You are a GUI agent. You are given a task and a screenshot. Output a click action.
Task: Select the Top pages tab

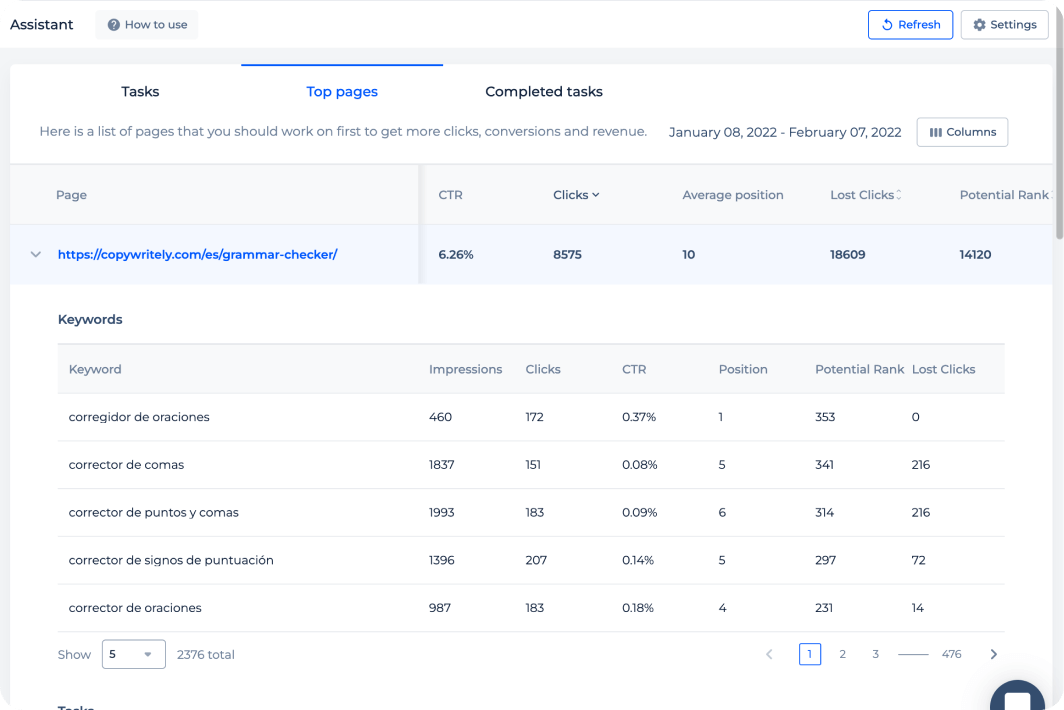[x=342, y=92]
